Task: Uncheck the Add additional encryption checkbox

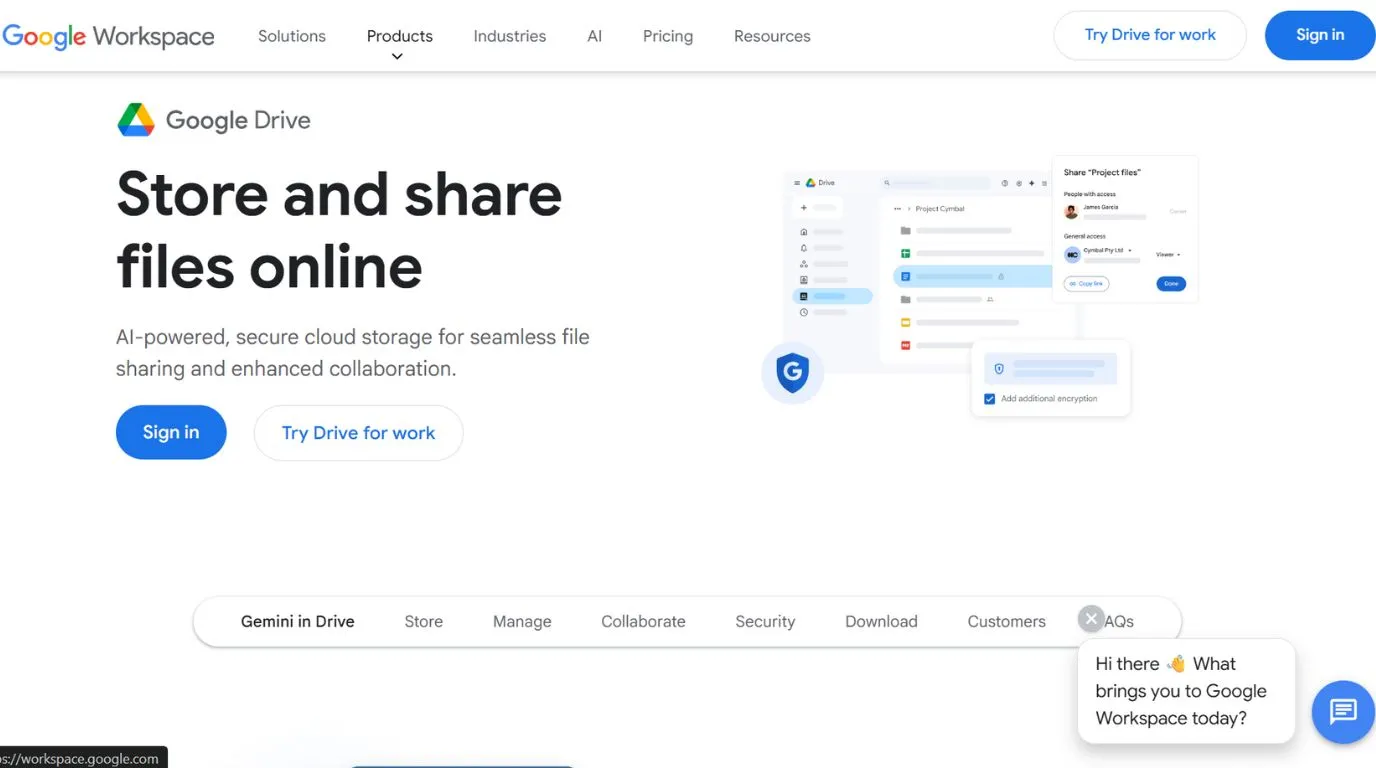Action: click(x=989, y=397)
